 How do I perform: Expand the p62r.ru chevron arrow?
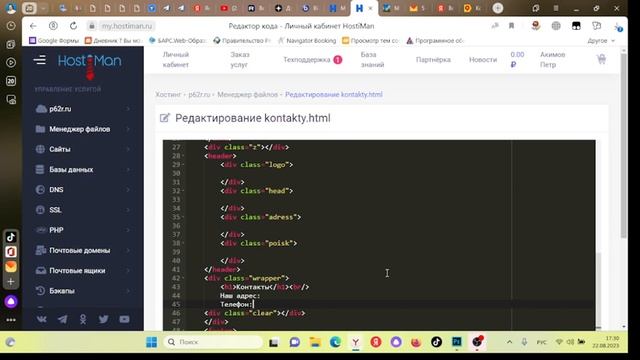pos(128,109)
